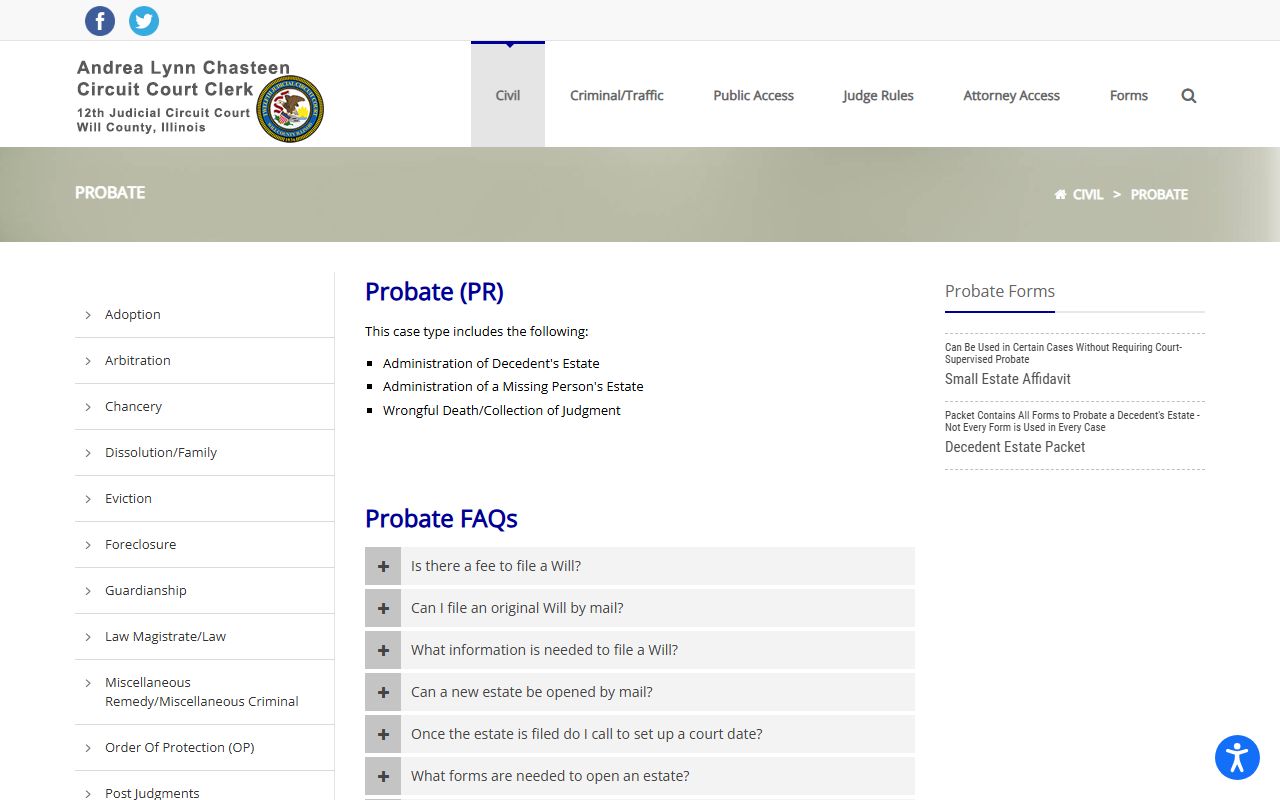Go to Chancery in sidebar
Screen dimensions: 1280x800
133,406
